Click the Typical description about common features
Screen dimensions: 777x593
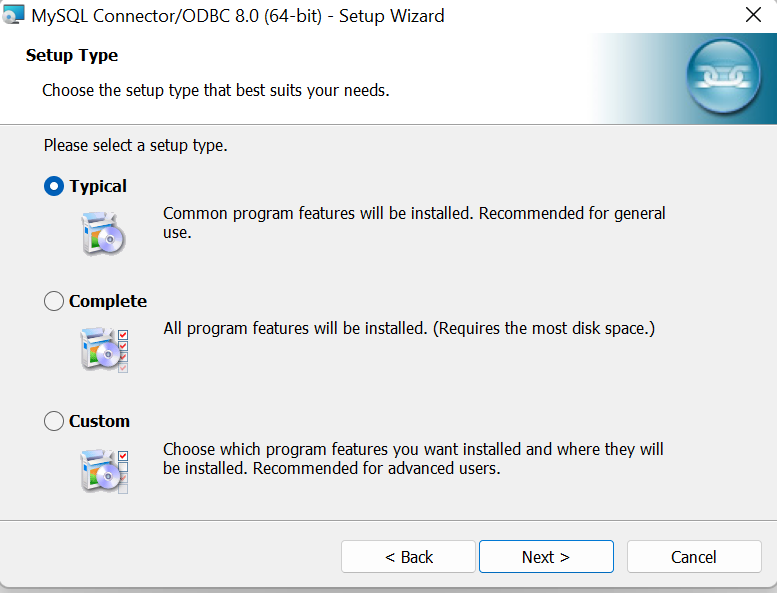414,222
